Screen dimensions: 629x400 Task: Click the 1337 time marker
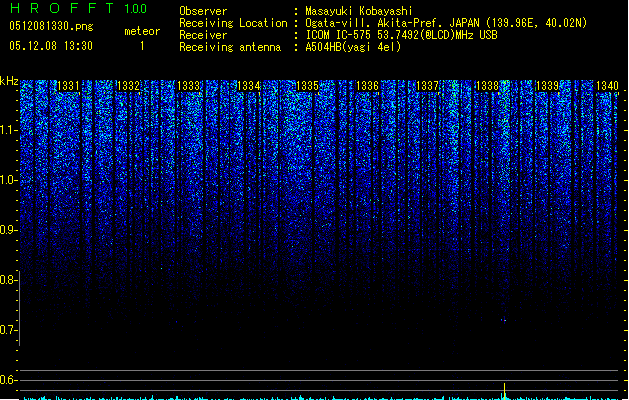428,86
